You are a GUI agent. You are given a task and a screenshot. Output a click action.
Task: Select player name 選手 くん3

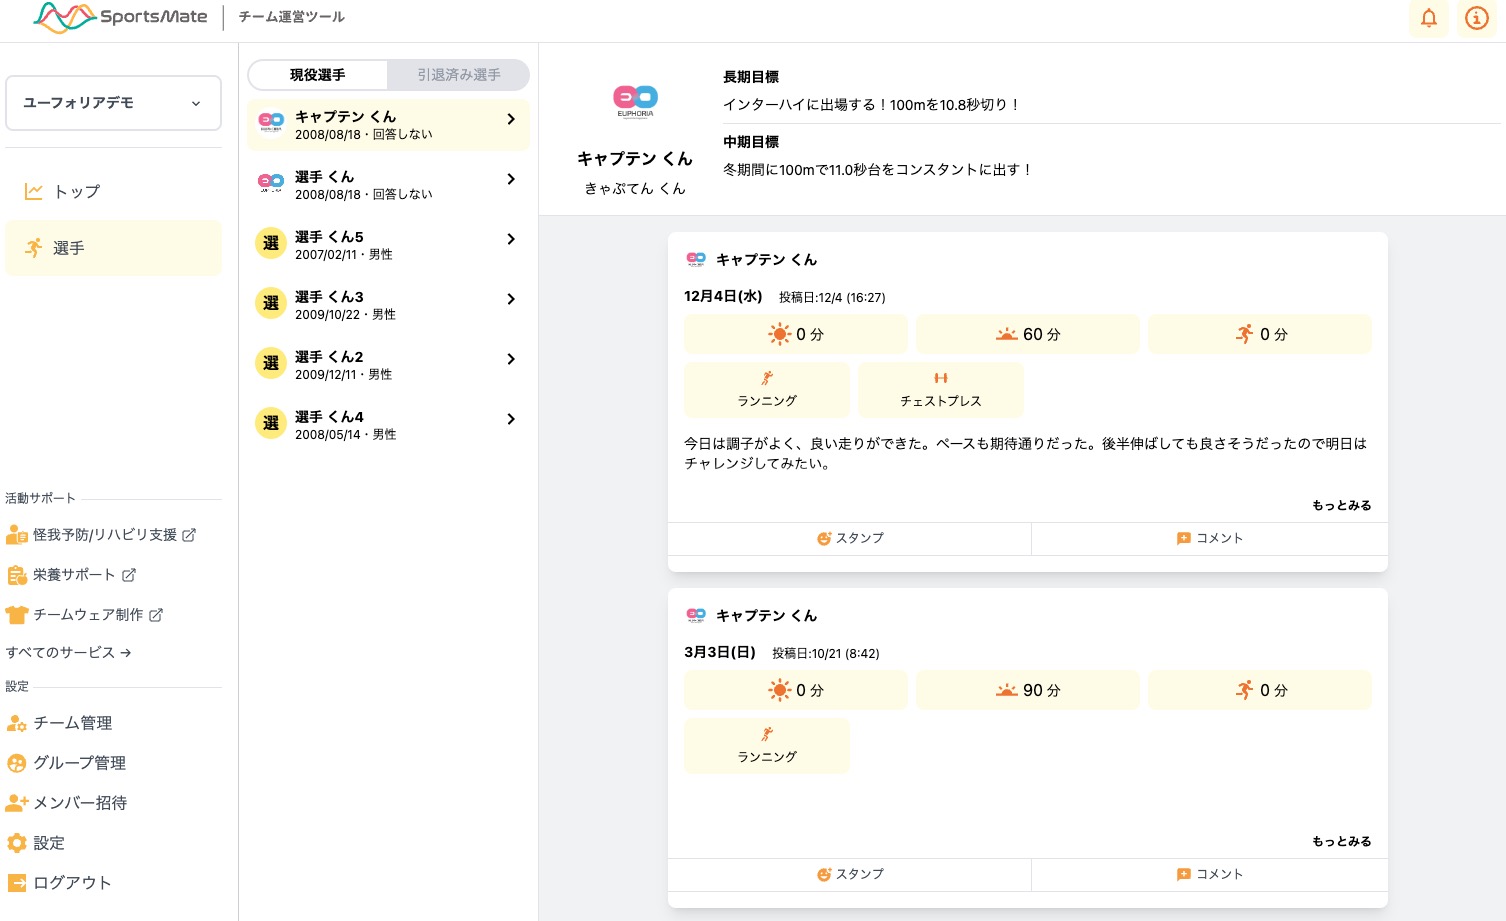click(x=329, y=297)
